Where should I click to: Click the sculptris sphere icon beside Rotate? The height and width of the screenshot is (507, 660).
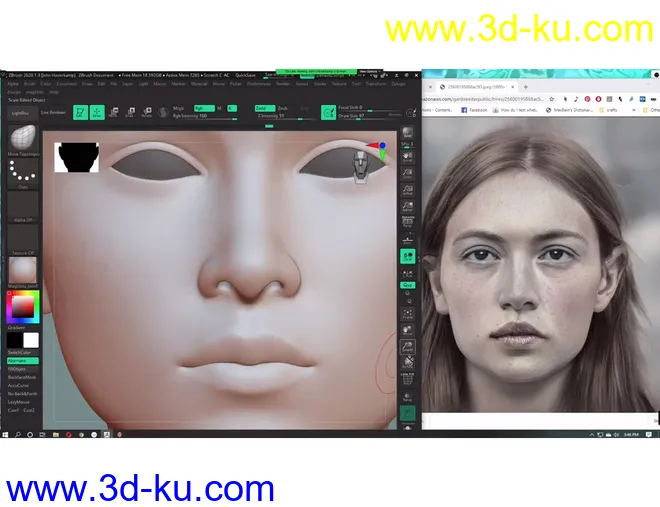163,112
